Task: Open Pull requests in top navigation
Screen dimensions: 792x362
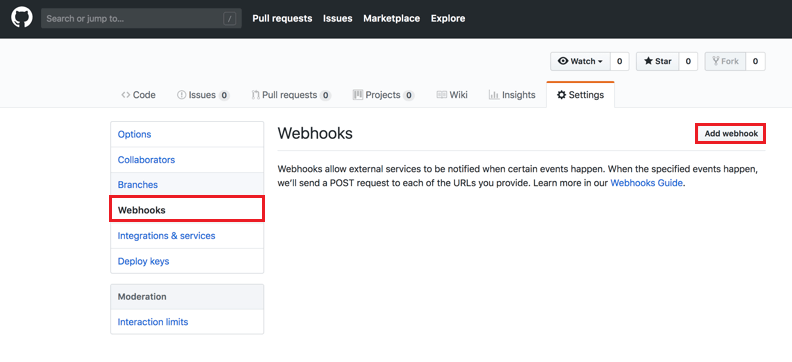Action: pyautogui.click(x=282, y=19)
